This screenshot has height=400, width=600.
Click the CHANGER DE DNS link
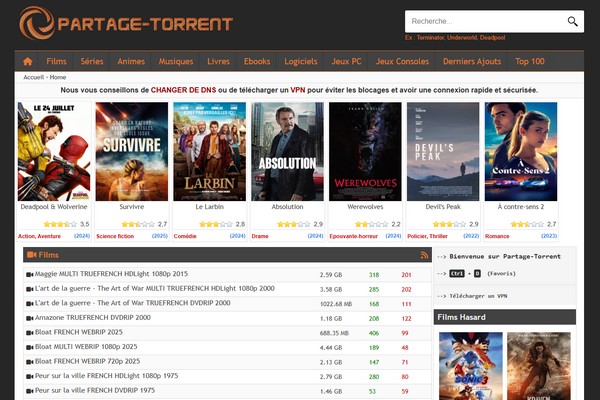183,90
